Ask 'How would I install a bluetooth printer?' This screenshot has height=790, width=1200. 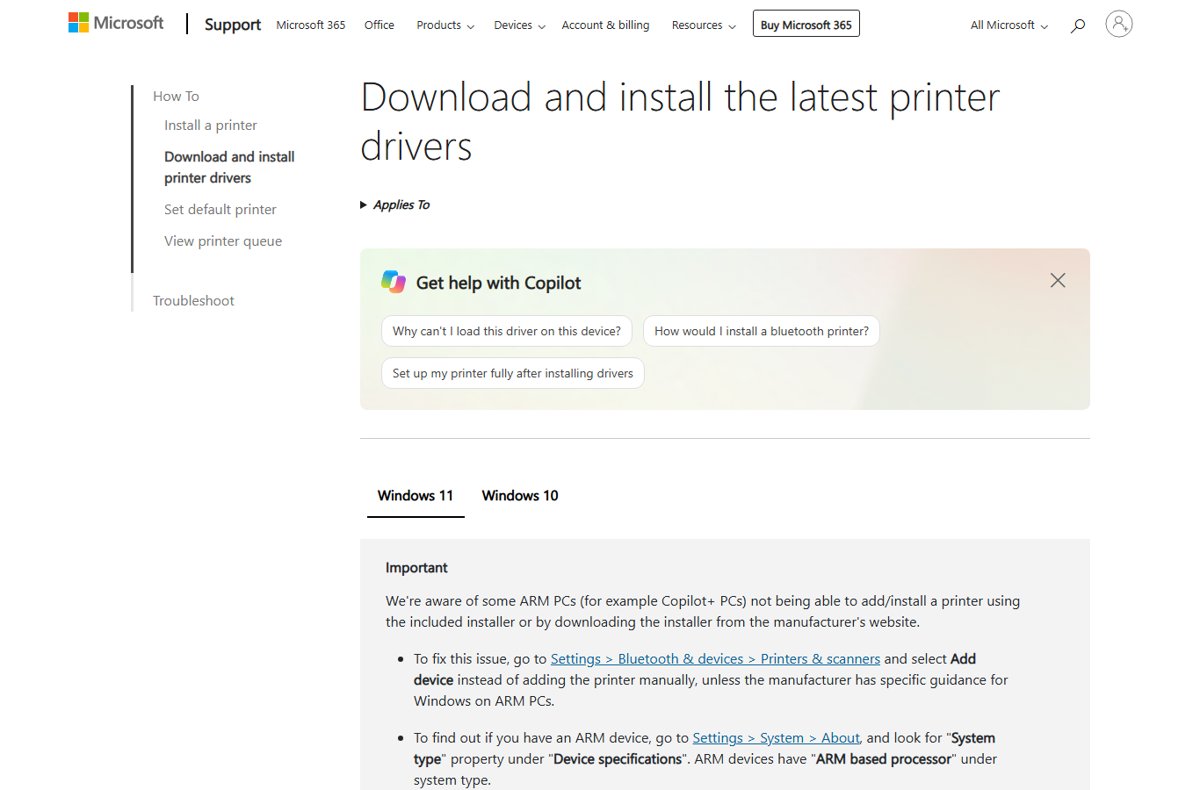(x=761, y=331)
